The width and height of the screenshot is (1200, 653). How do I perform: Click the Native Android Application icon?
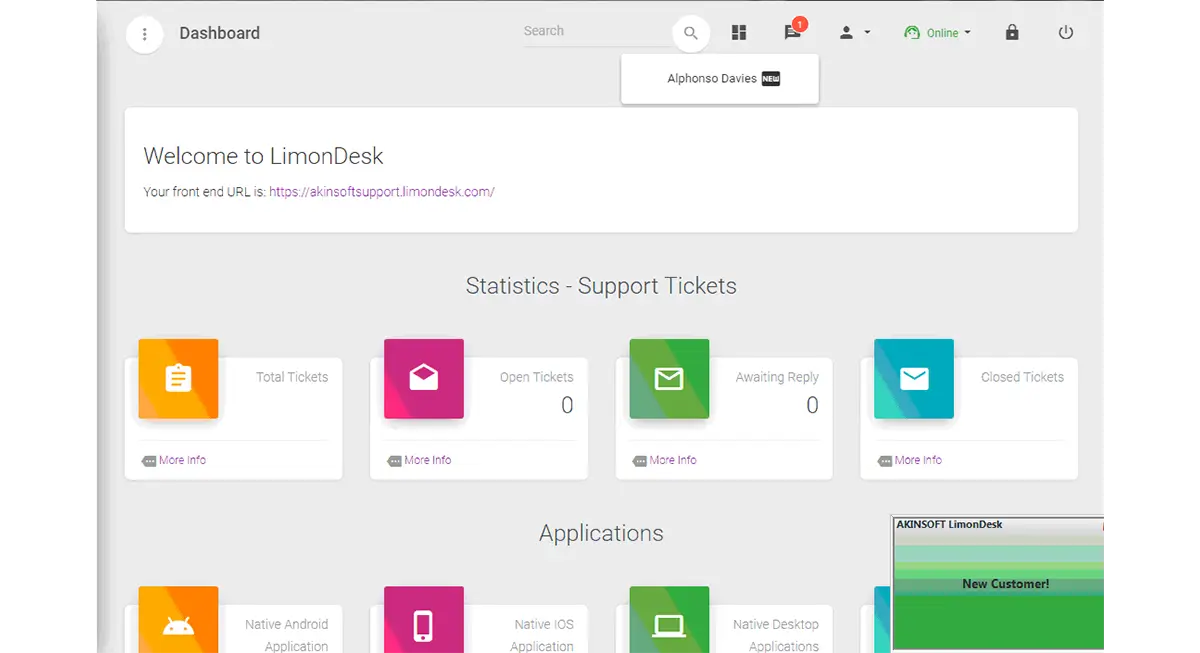click(x=178, y=620)
